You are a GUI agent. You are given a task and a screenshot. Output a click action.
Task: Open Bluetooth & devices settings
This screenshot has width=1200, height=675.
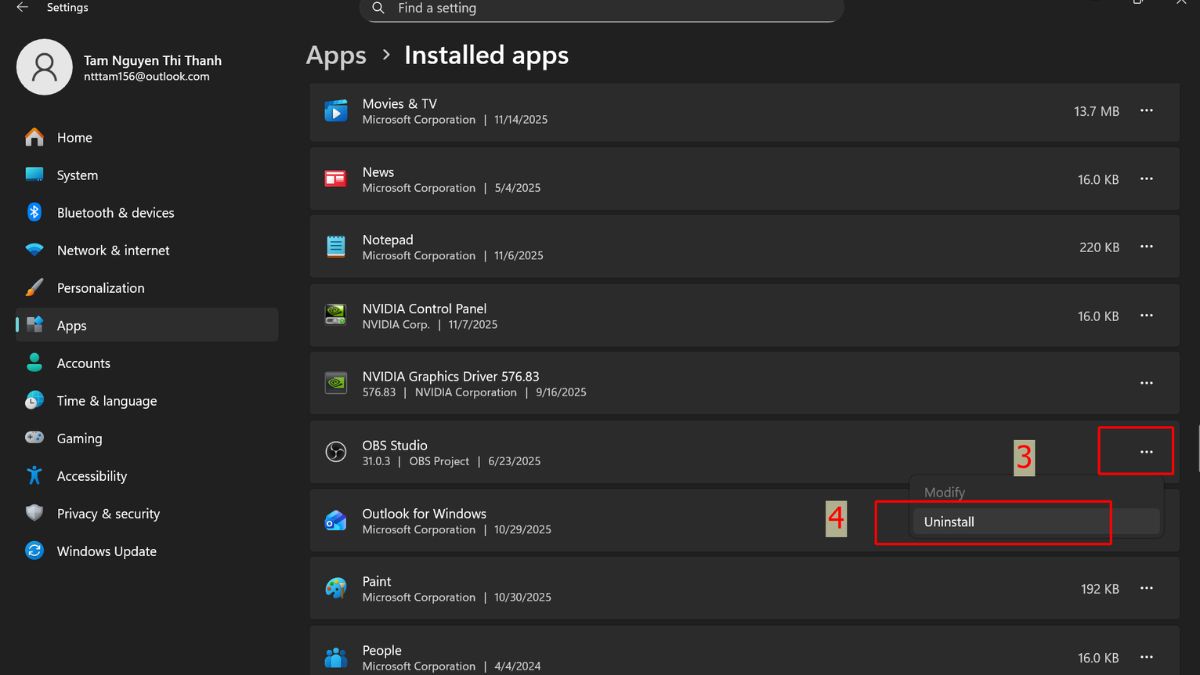(115, 213)
